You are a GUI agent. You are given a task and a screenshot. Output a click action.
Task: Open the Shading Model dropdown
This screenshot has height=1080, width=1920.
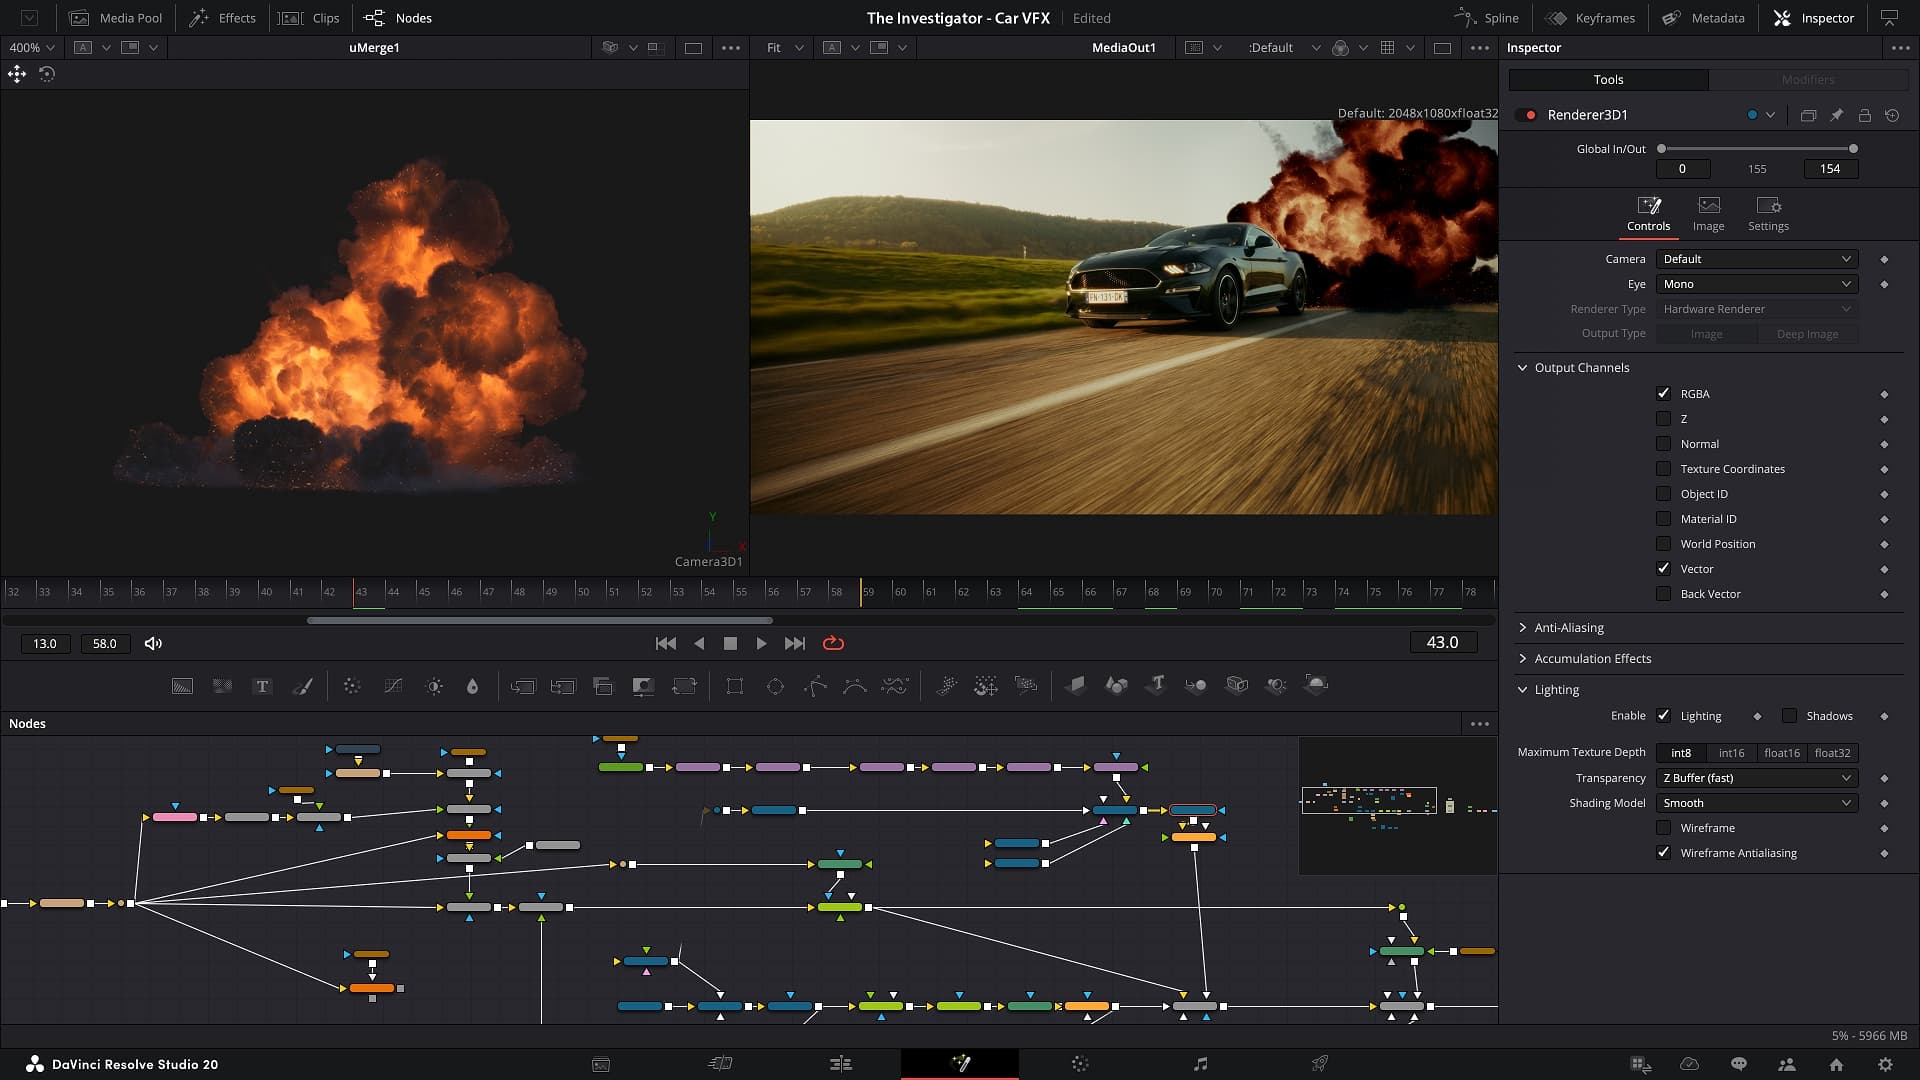1755,803
